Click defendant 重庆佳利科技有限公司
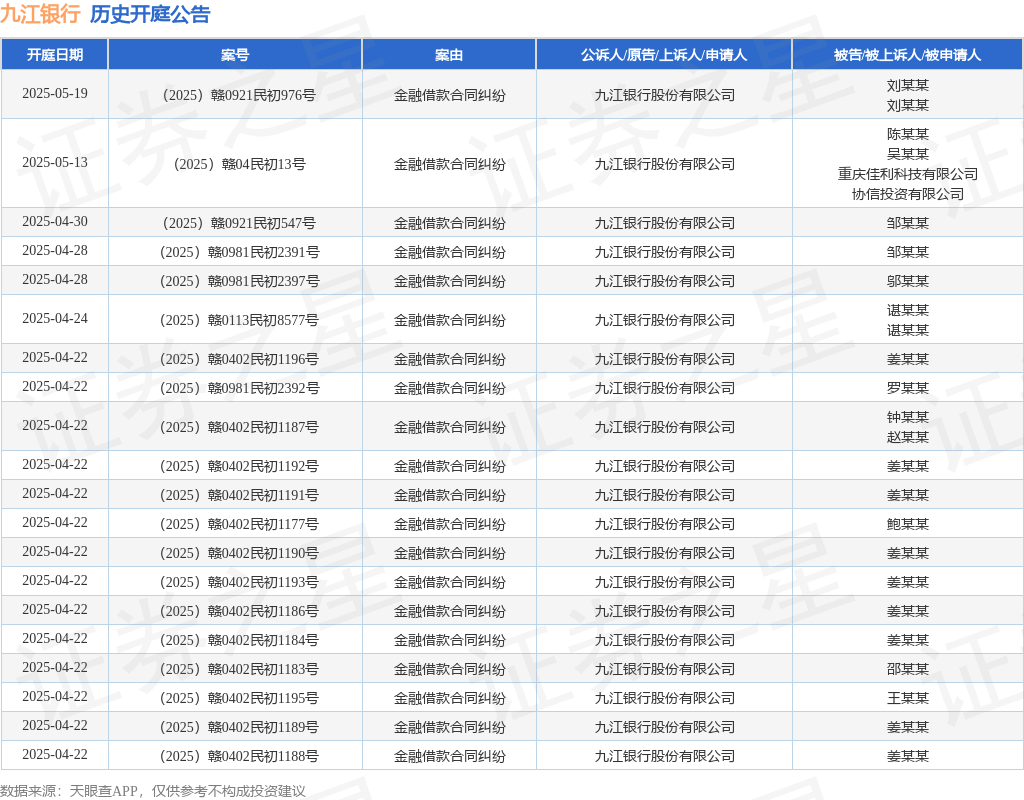Viewport: 1024px width, 800px height. 908,174
